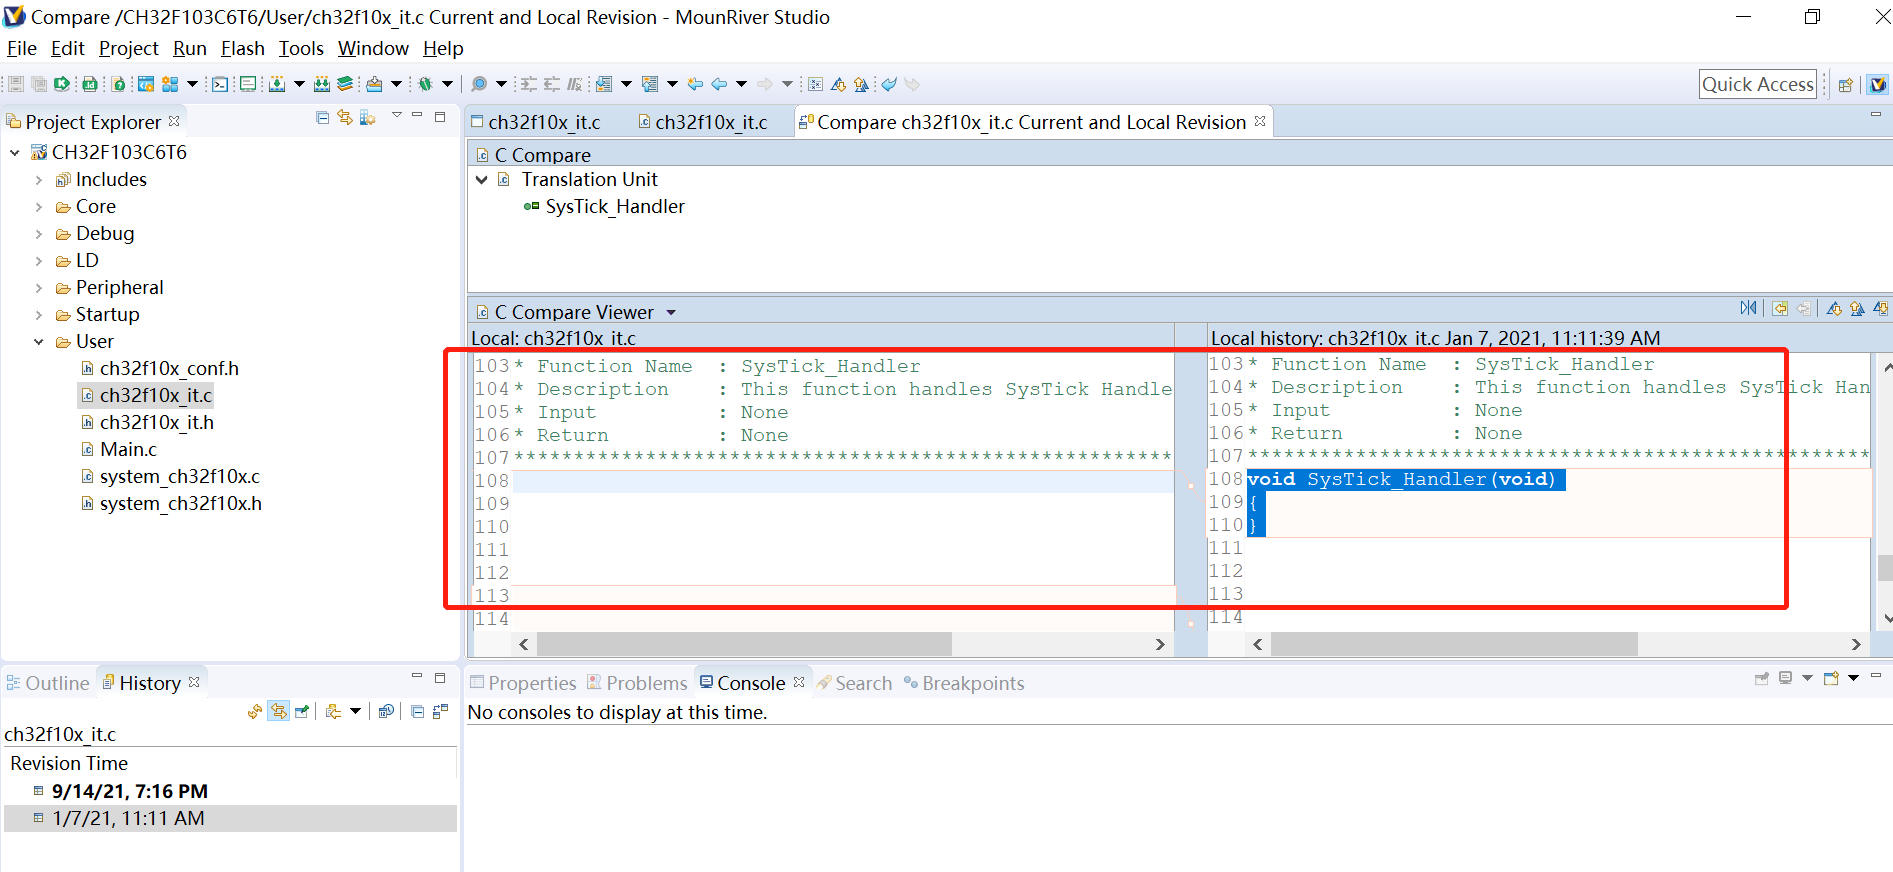Select system_ch32f10x.c in Project Explorer
The height and width of the screenshot is (872, 1893).
pyautogui.click(x=180, y=477)
